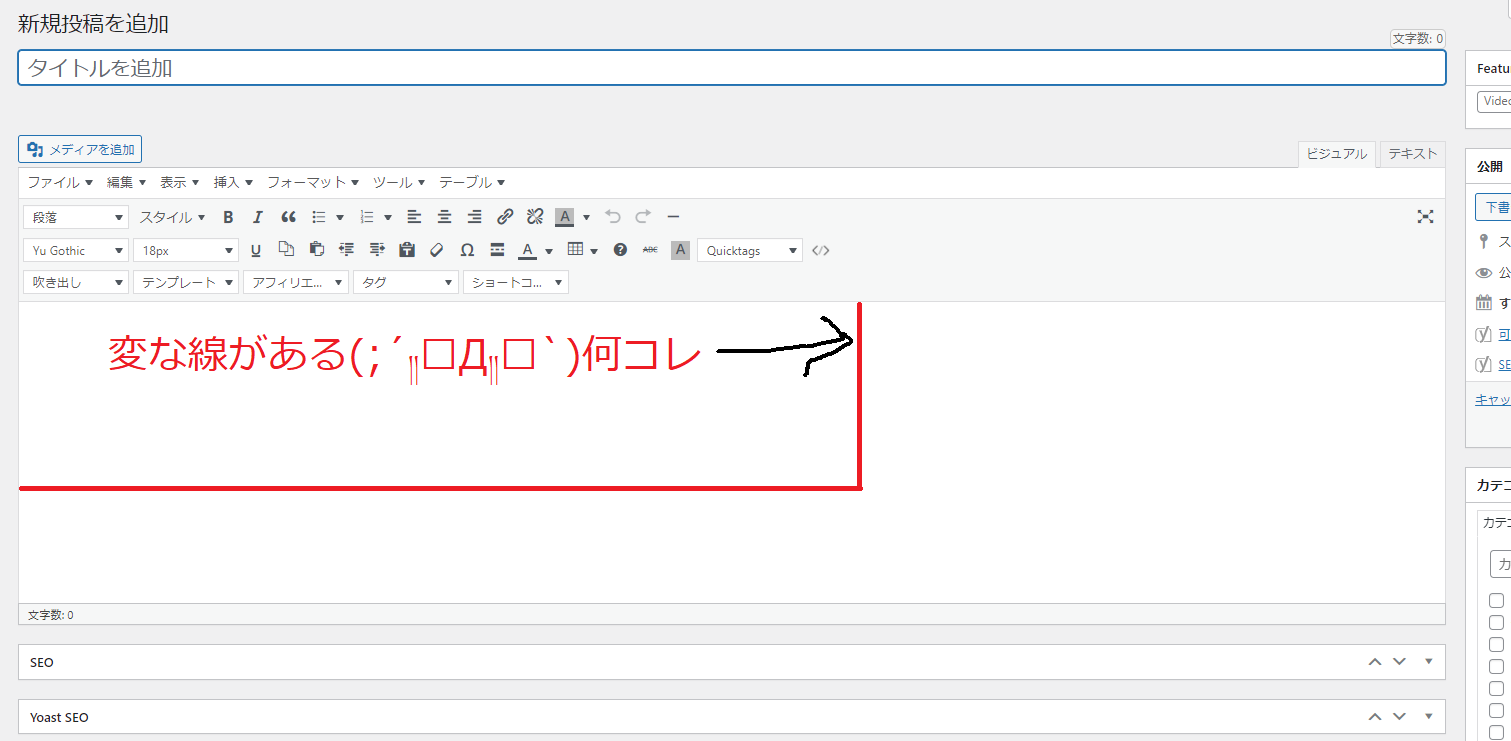Open the 段落 paragraph format dropdown

pos(76,217)
